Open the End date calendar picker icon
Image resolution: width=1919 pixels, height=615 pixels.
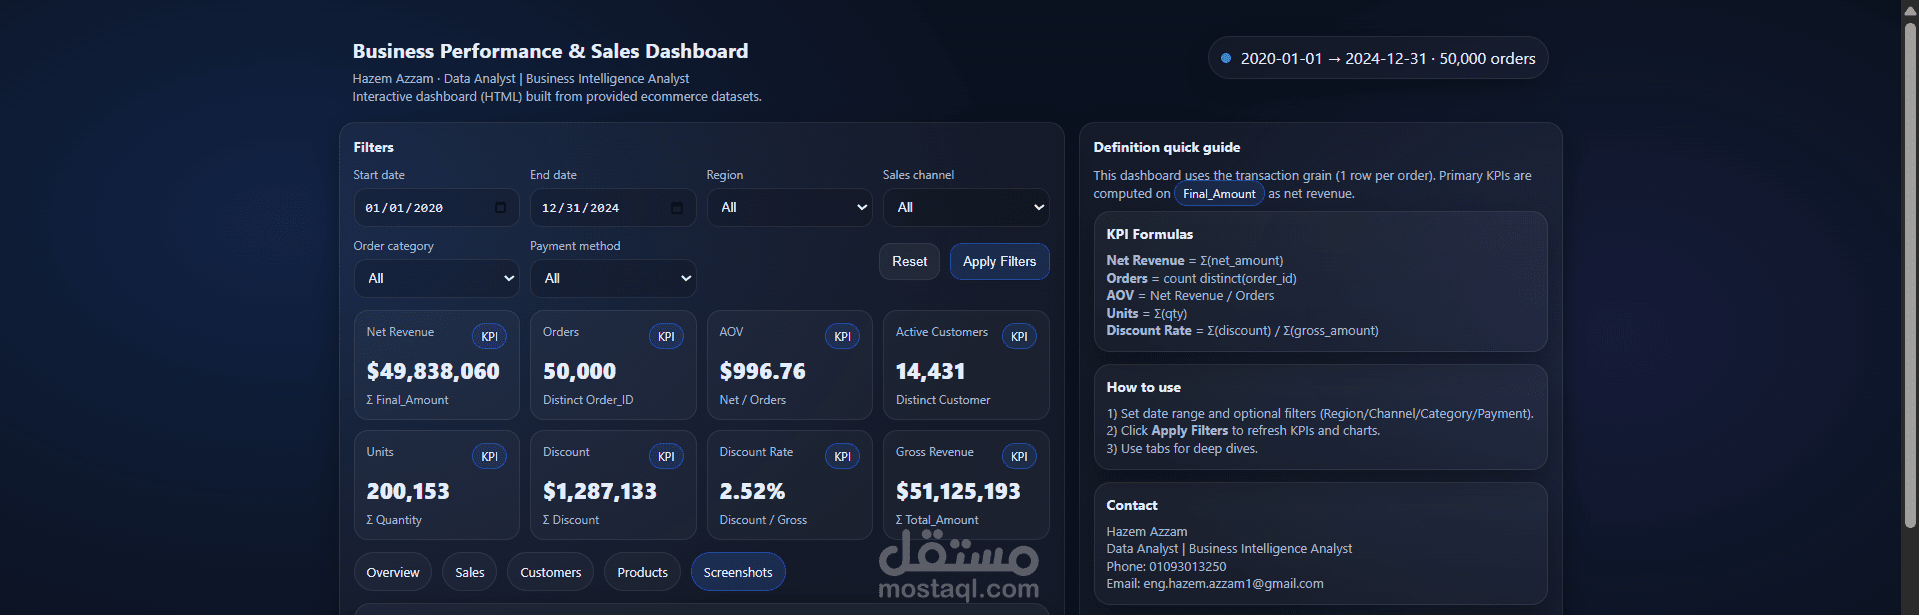tap(677, 208)
